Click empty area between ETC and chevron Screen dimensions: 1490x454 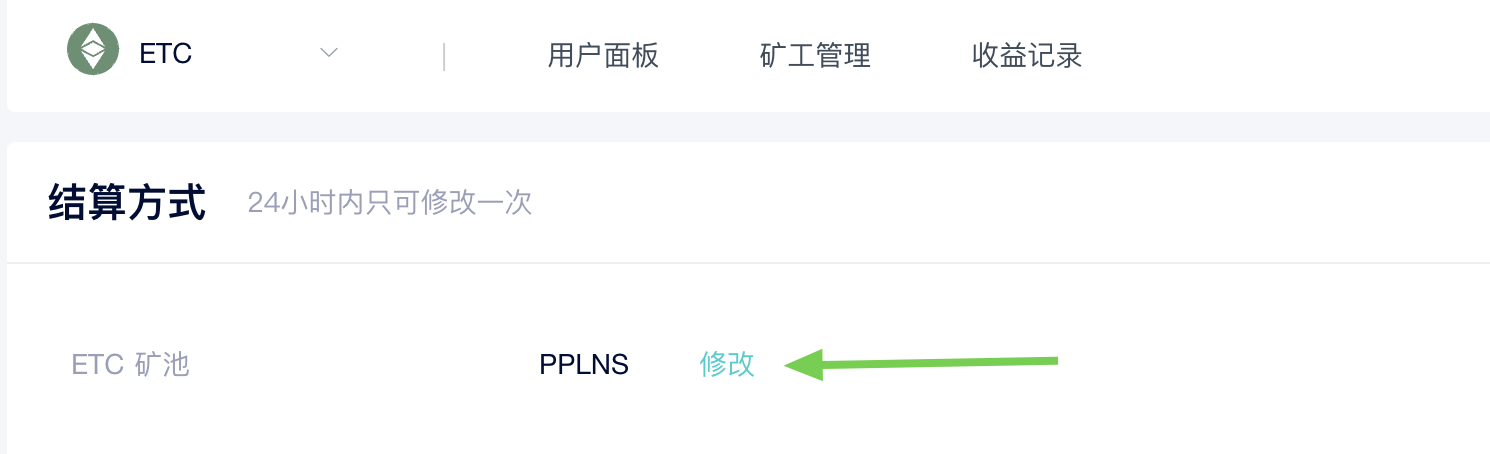click(255, 54)
